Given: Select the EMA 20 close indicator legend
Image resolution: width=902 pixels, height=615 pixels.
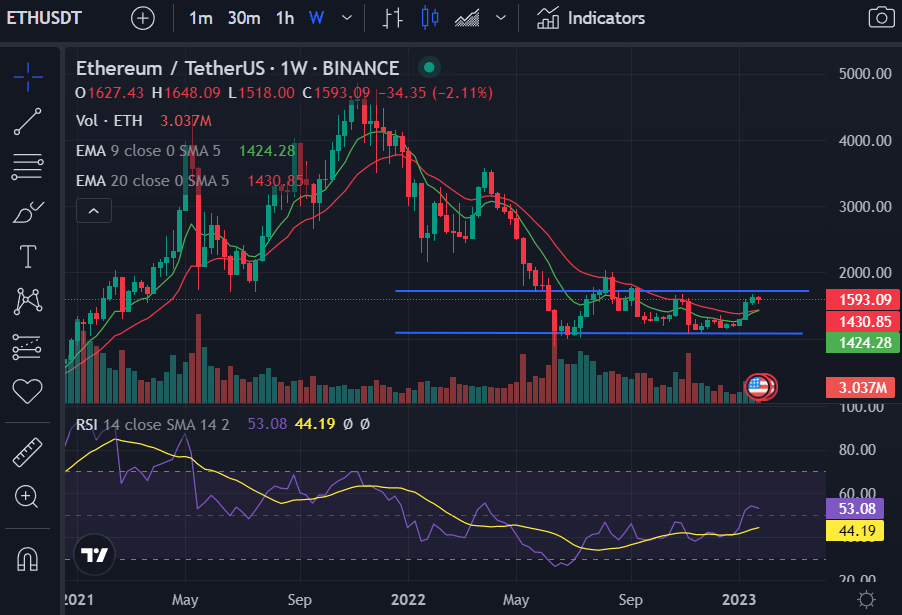Looking at the screenshot, I should click(x=152, y=181).
